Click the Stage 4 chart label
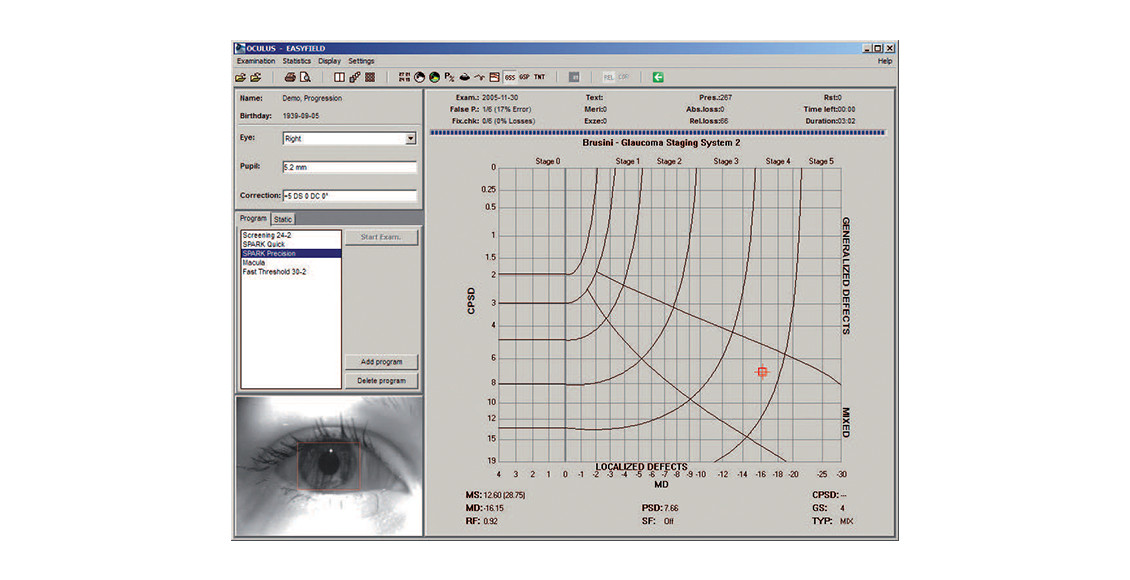Image resolution: width=1130 pixels, height=580 pixels. (778, 161)
